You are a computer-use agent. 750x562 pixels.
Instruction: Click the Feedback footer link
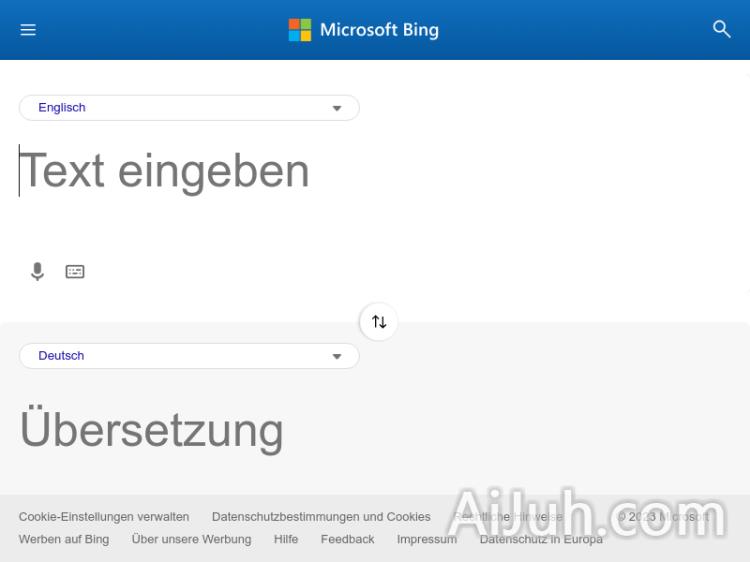(x=347, y=539)
